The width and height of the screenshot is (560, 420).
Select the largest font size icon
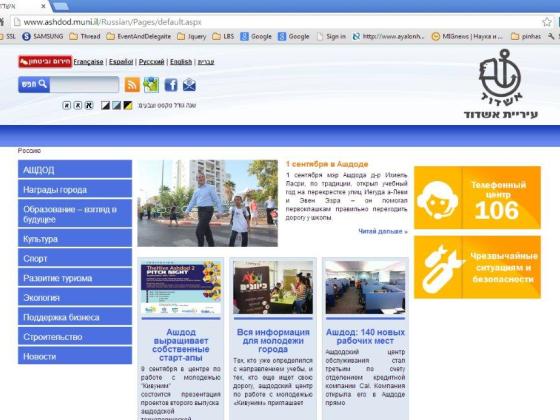[x=89, y=105]
